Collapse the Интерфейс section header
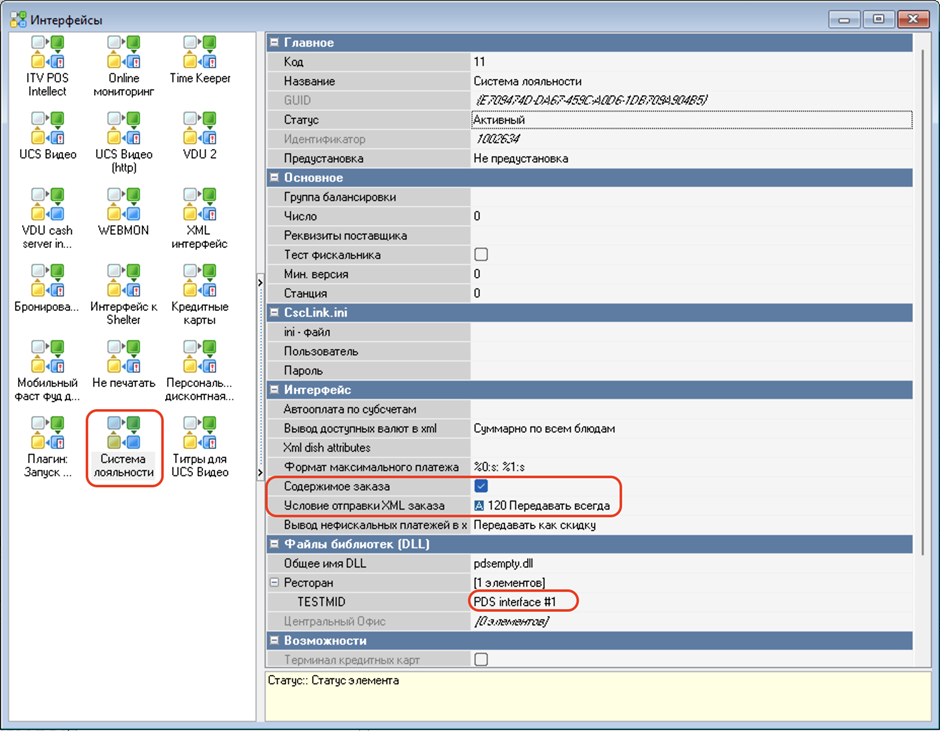Viewport: 940px width, 731px height. coord(275,390)
